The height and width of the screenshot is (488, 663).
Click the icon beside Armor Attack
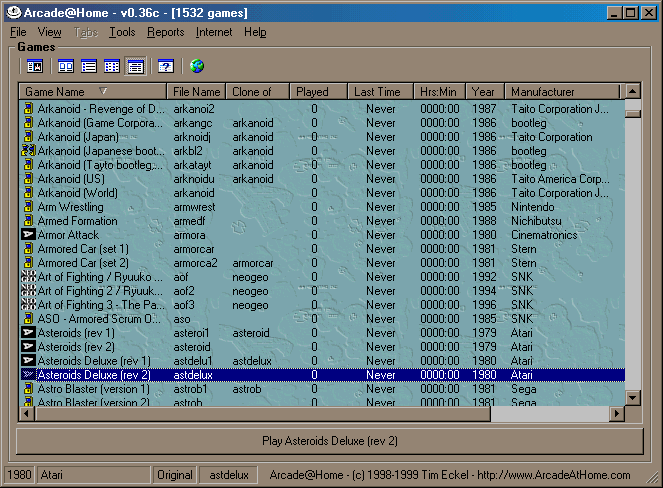28,235
